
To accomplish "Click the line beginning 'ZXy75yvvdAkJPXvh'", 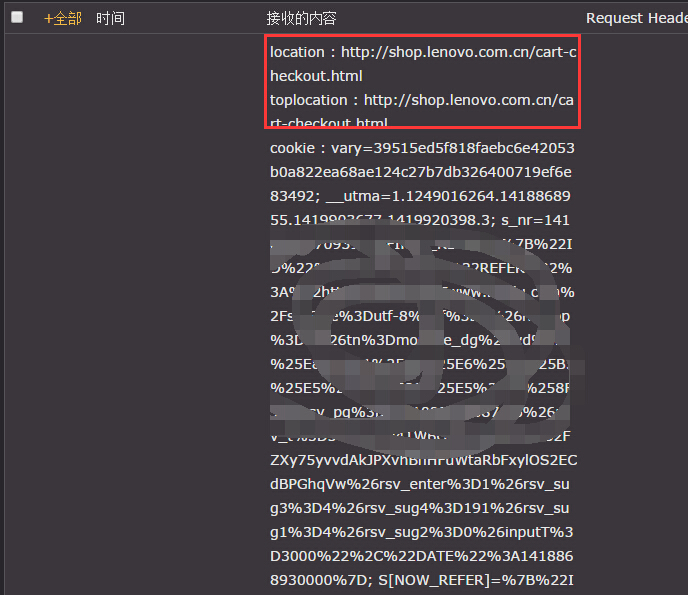I will (423, 460).
